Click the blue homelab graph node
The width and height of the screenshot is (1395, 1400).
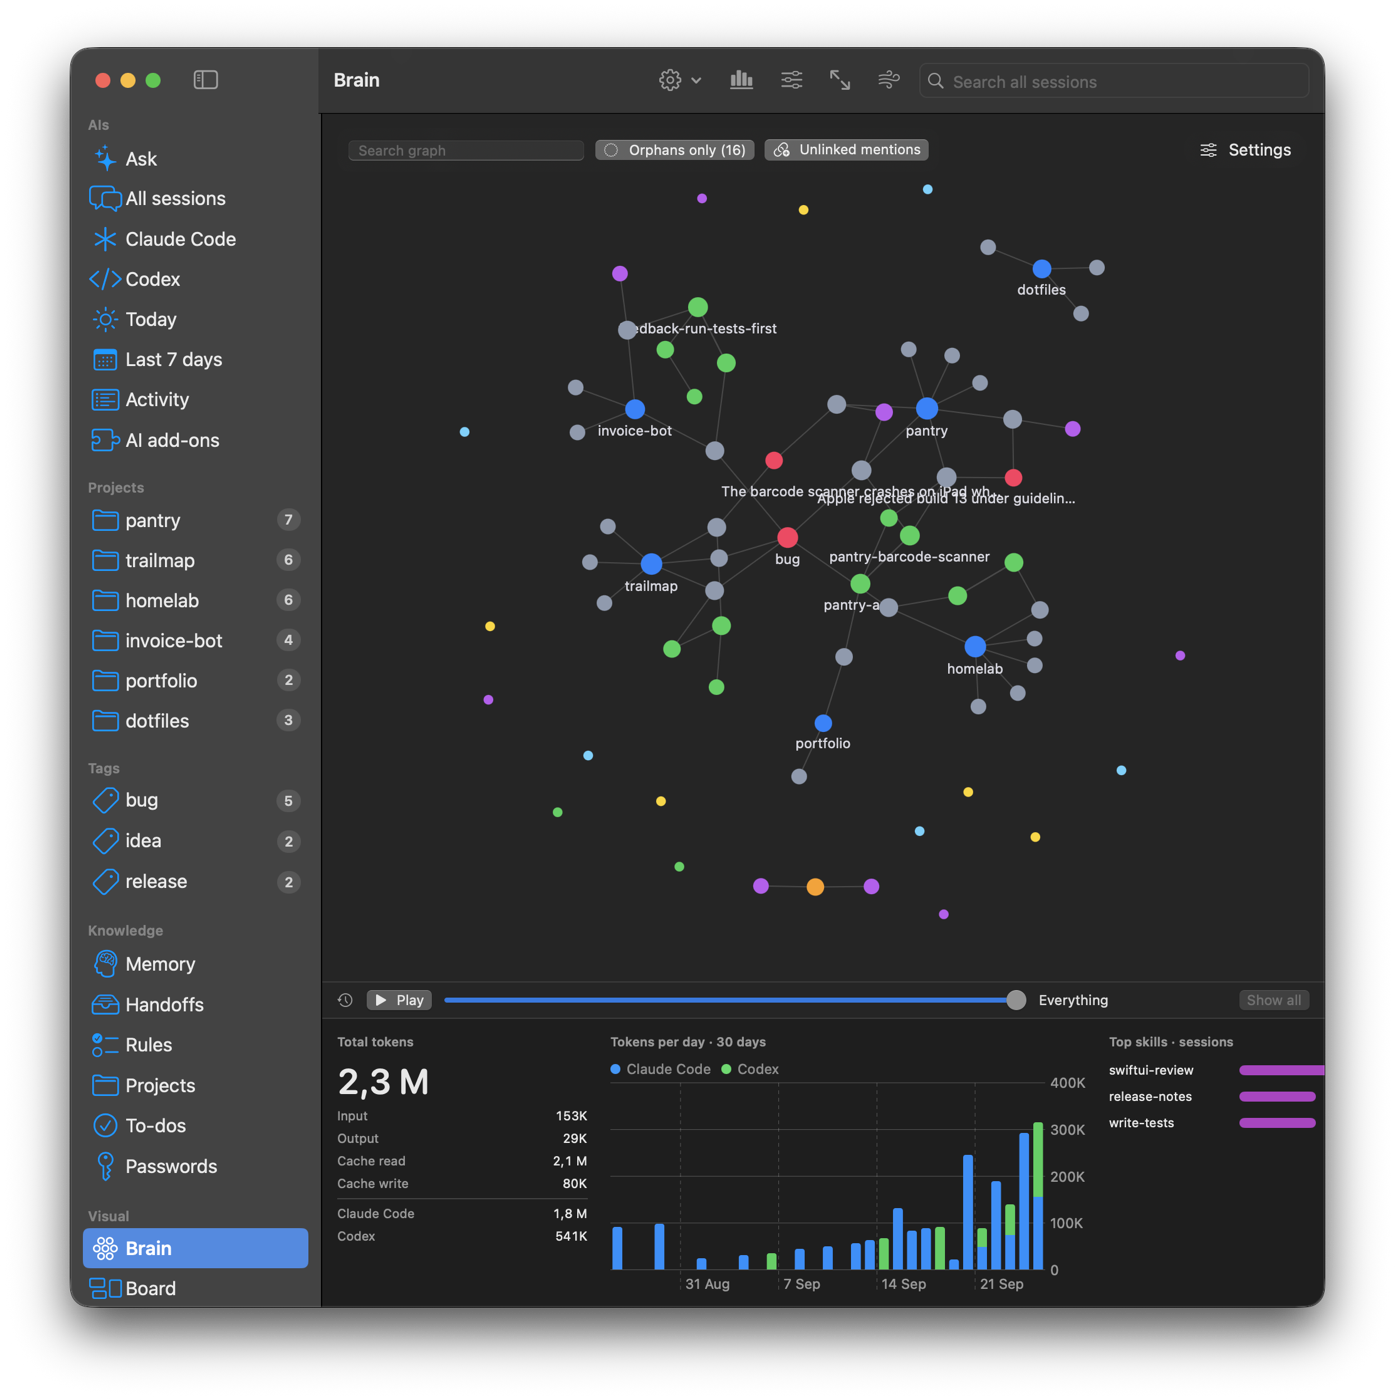(975, 646)
